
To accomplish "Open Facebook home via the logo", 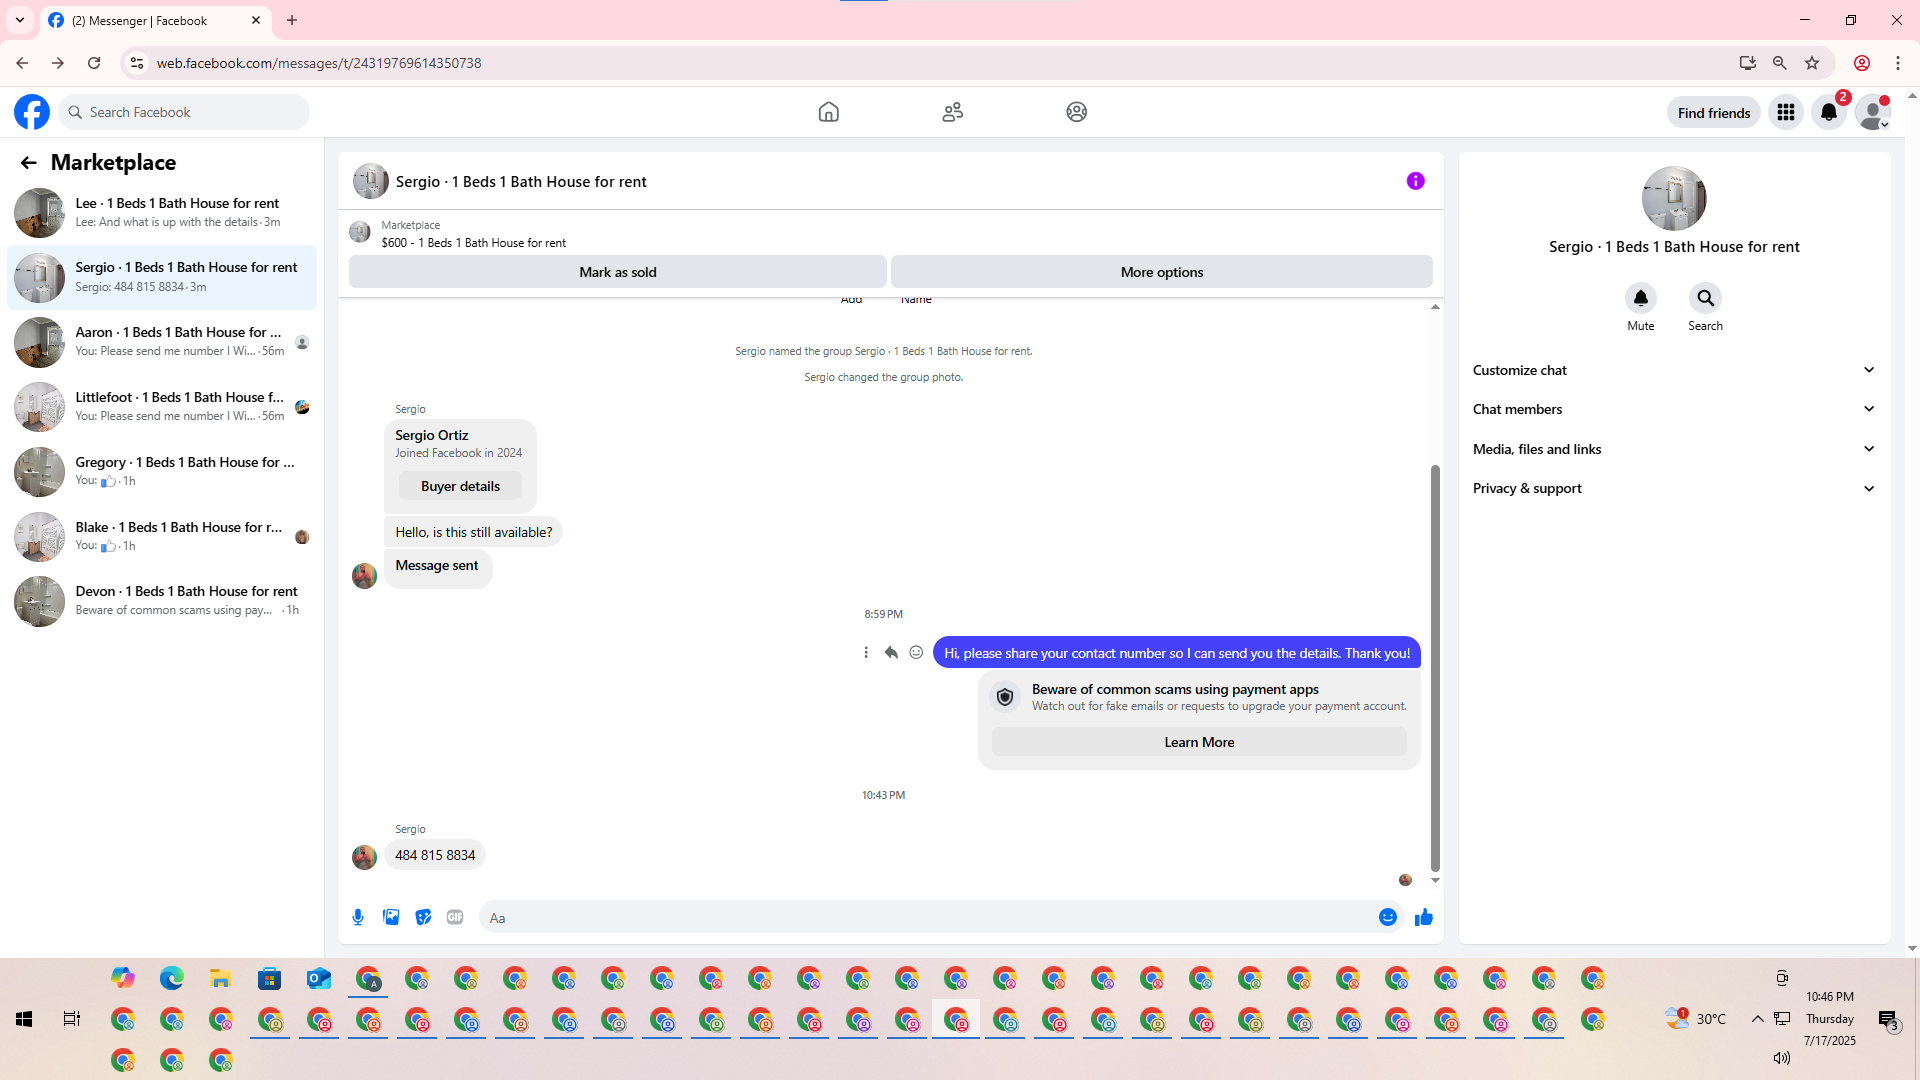I will click(32, 112).
